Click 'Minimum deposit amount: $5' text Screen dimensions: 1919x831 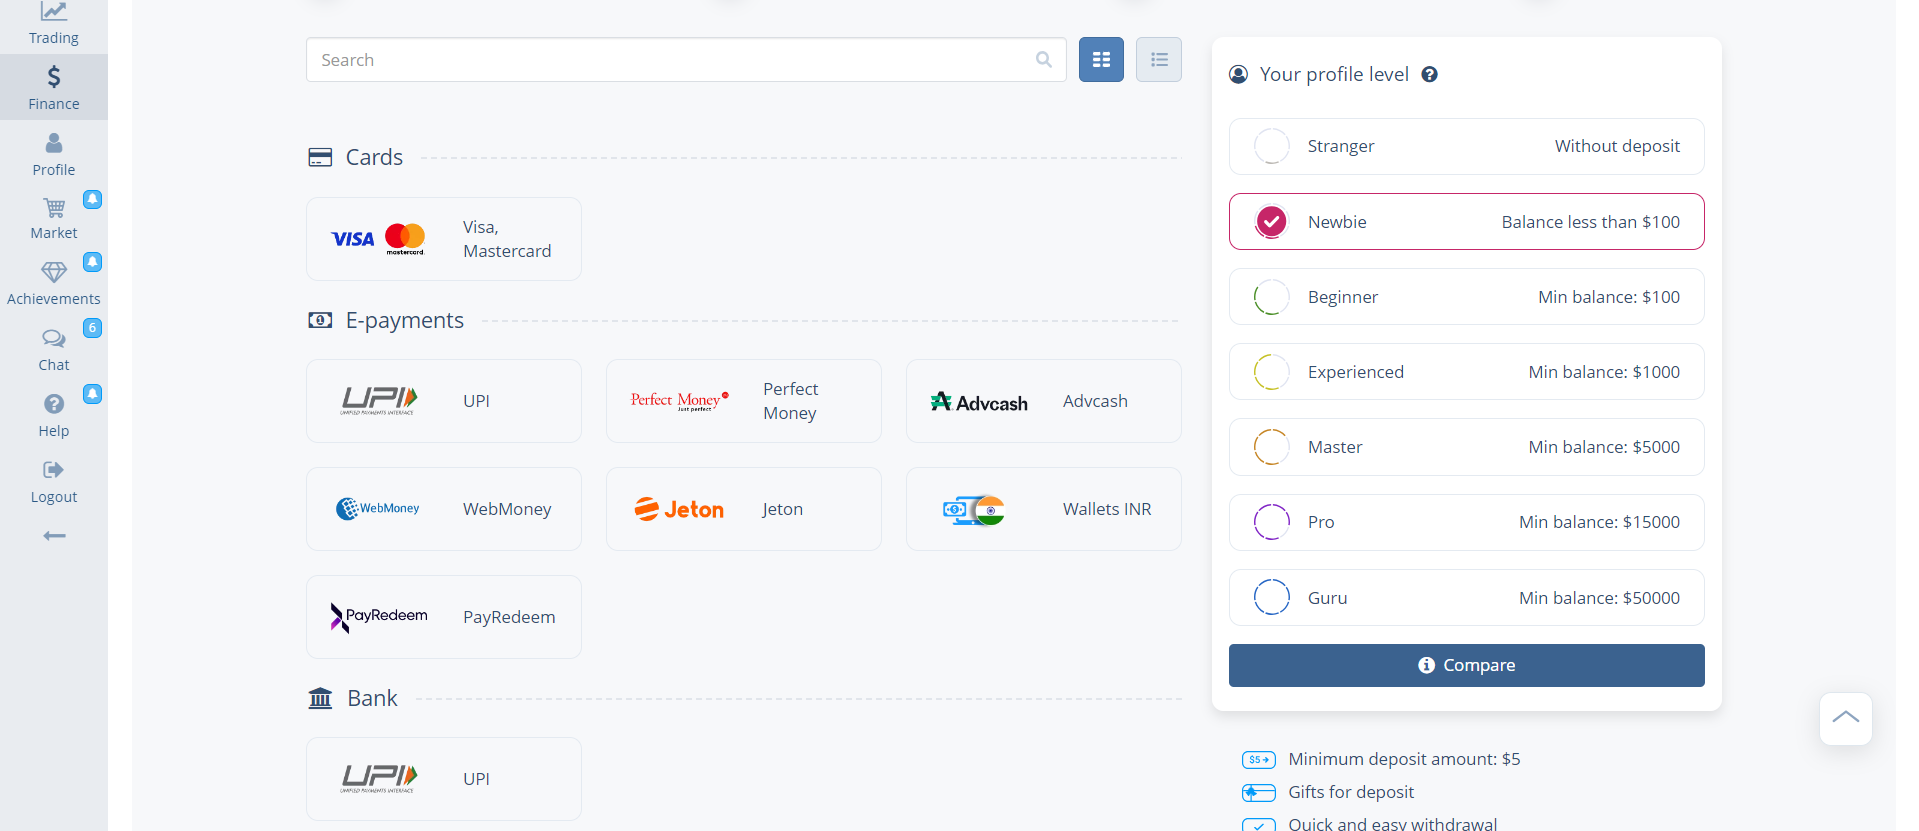1404,759
